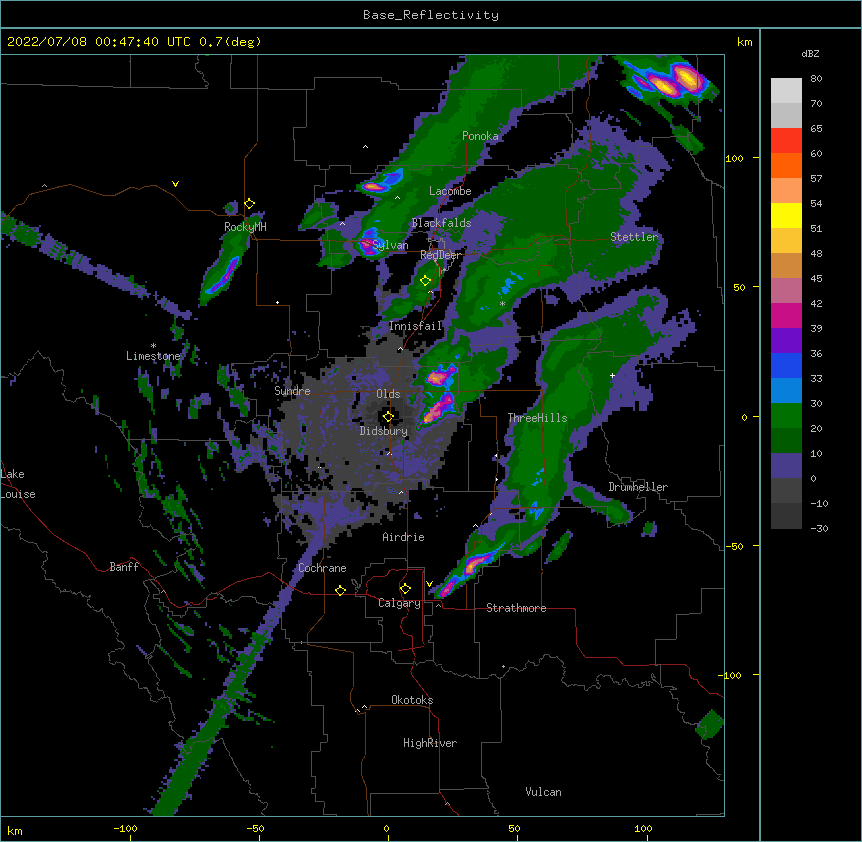Image resolution: width=862 pixels, height=842 pixels.
Task: Click the Okotoks label
Action: tap(412, 700)
